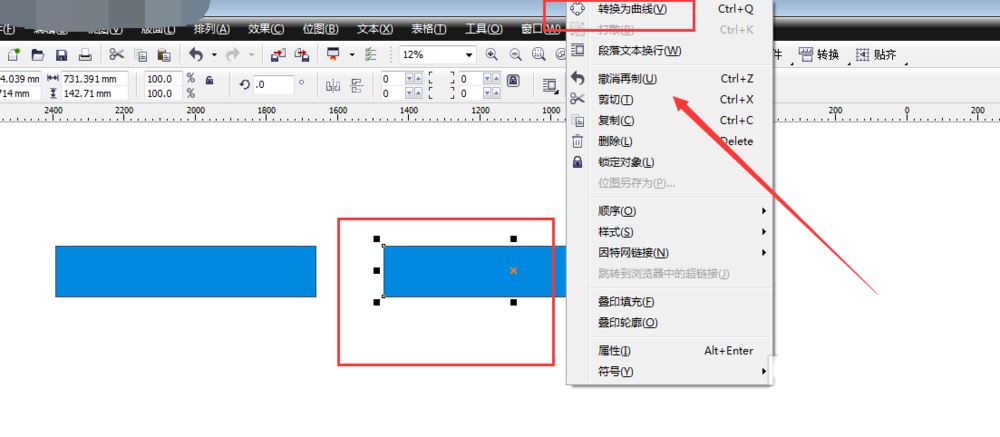This screenshot has width=1000, height=437.
Task: Toggle the lock ratio padlock beside scale percentages
Action: point(208,79)
